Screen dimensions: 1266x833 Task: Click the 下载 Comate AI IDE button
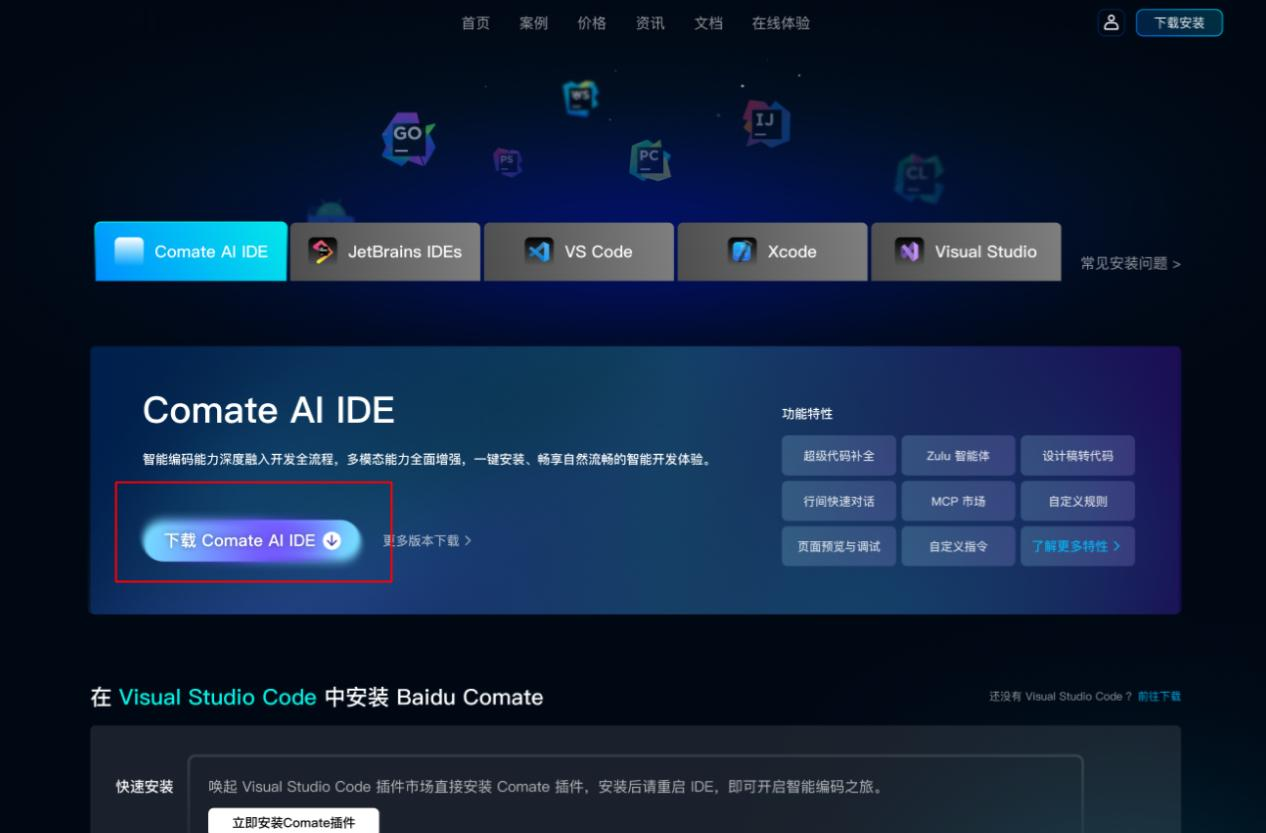point(252,540)
